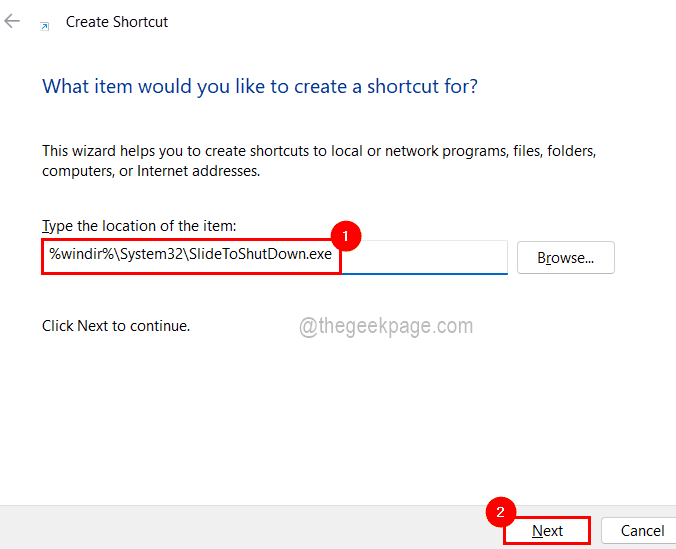Open the Browse... file picker

pos(565,258)
